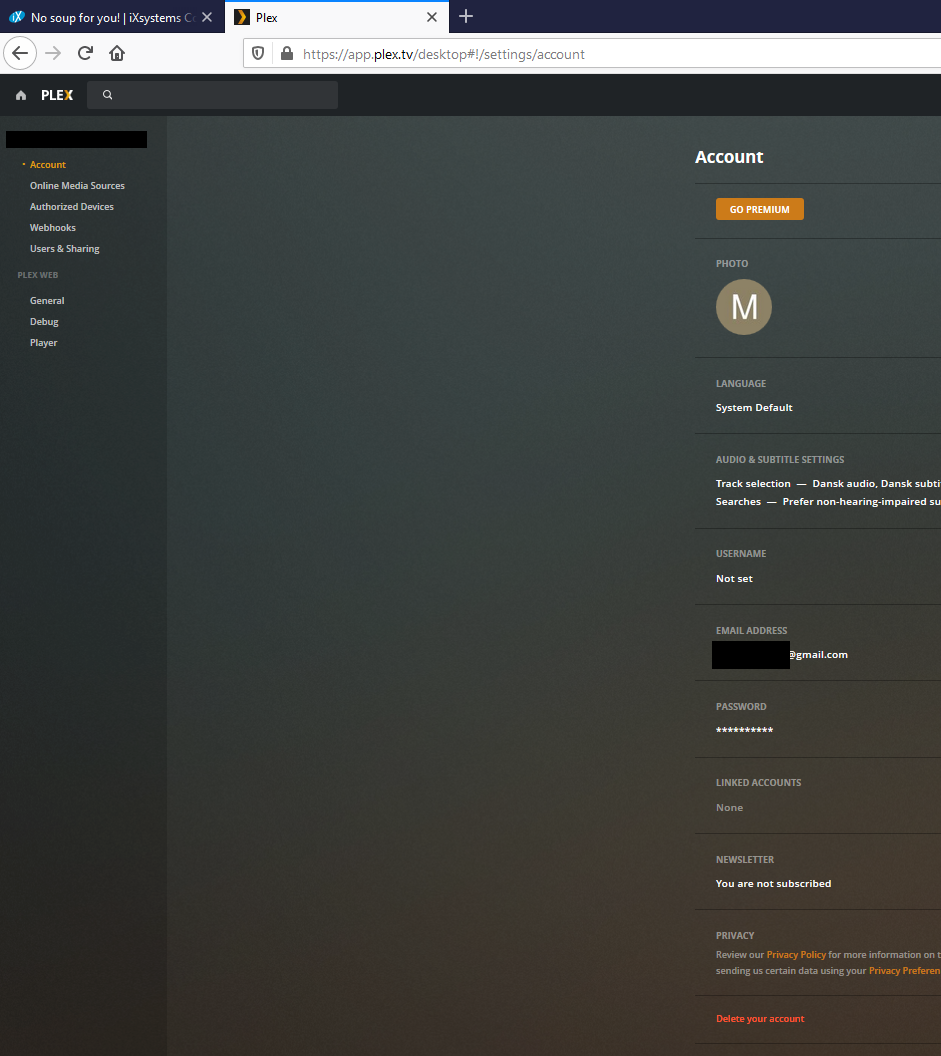This screenshot has height=1056, width=941.
Task: Click the browser Back arrow button
Action: 20,53
